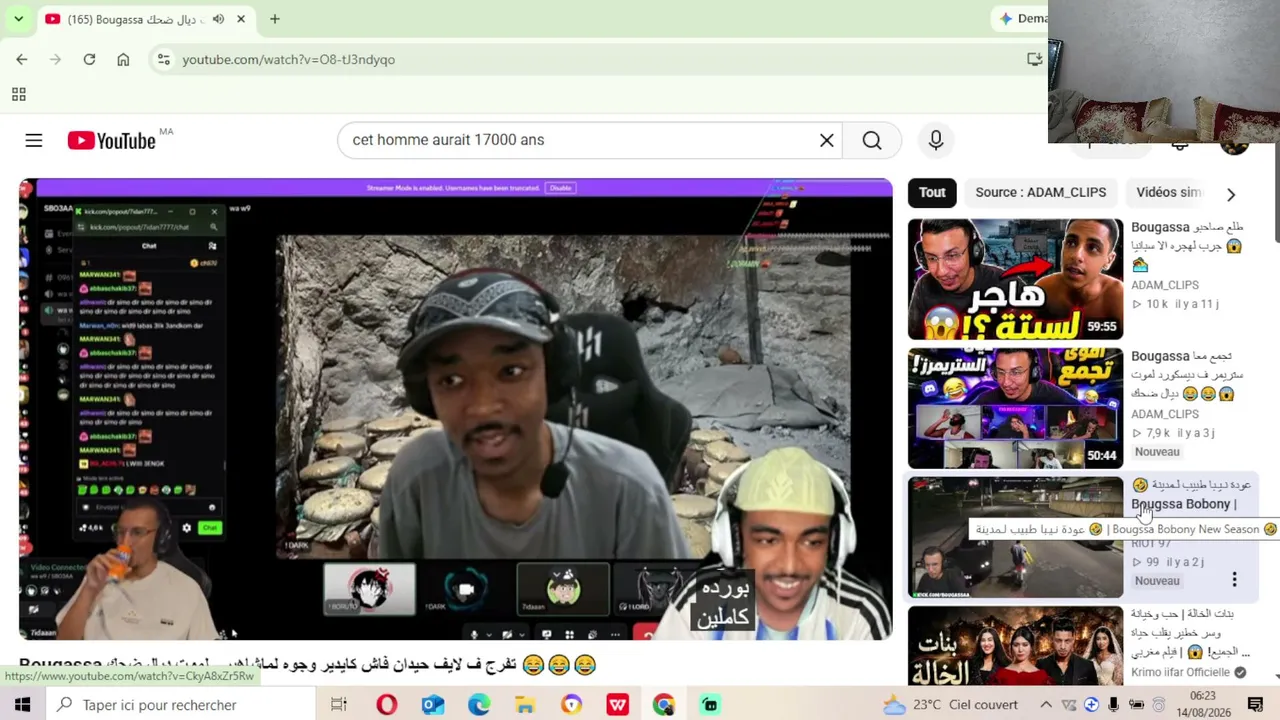Open the 59:55 recommended video thumbnail
The height and width of the screenshot is (720, 1280).
pos(1015,279)
